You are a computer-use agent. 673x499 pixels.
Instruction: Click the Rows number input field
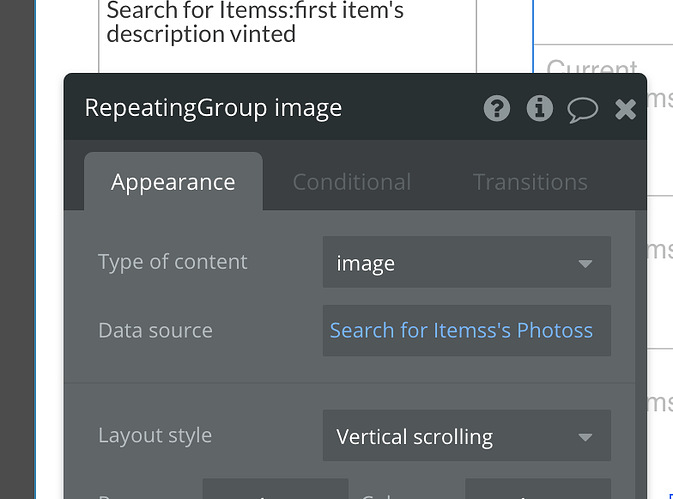pyautogui.click(x=275, y=490)
